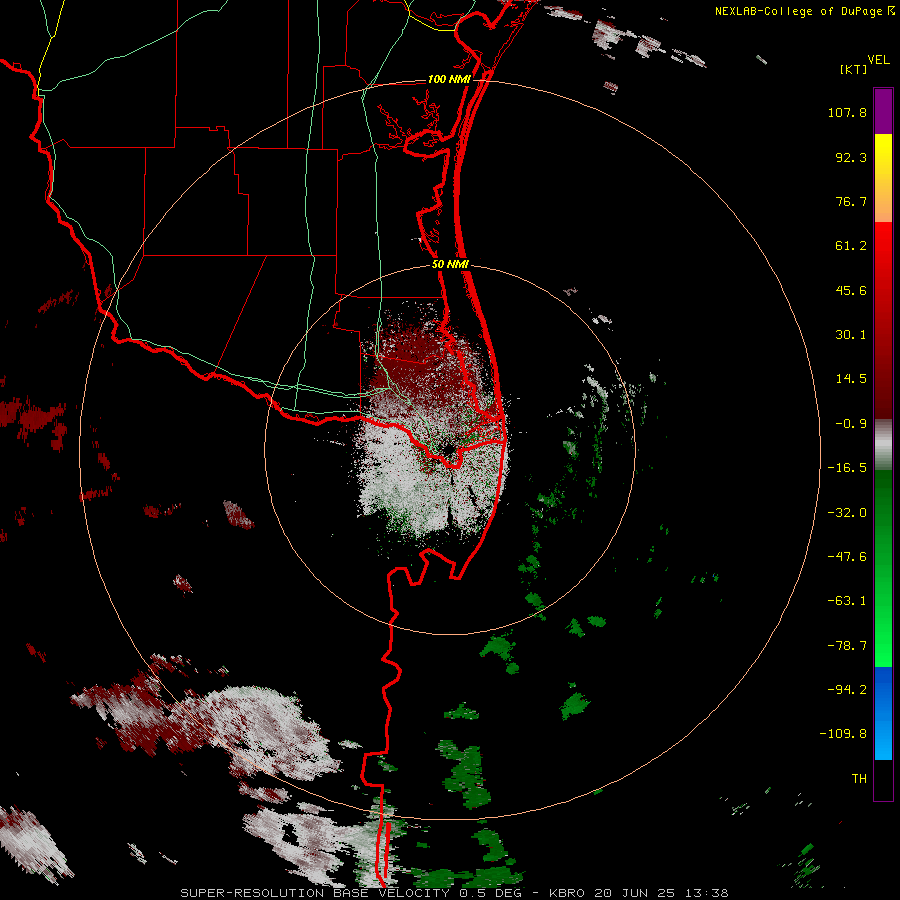Select the 14.5 scale value
The image size is (900, 900).
(851, 379)
